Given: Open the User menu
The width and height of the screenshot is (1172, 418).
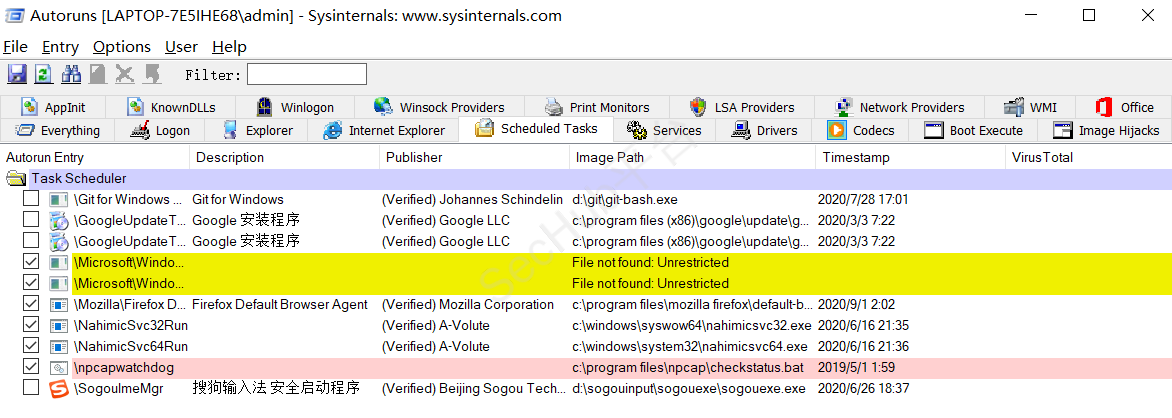Looking at the screenshot, I should click(182, 46).
